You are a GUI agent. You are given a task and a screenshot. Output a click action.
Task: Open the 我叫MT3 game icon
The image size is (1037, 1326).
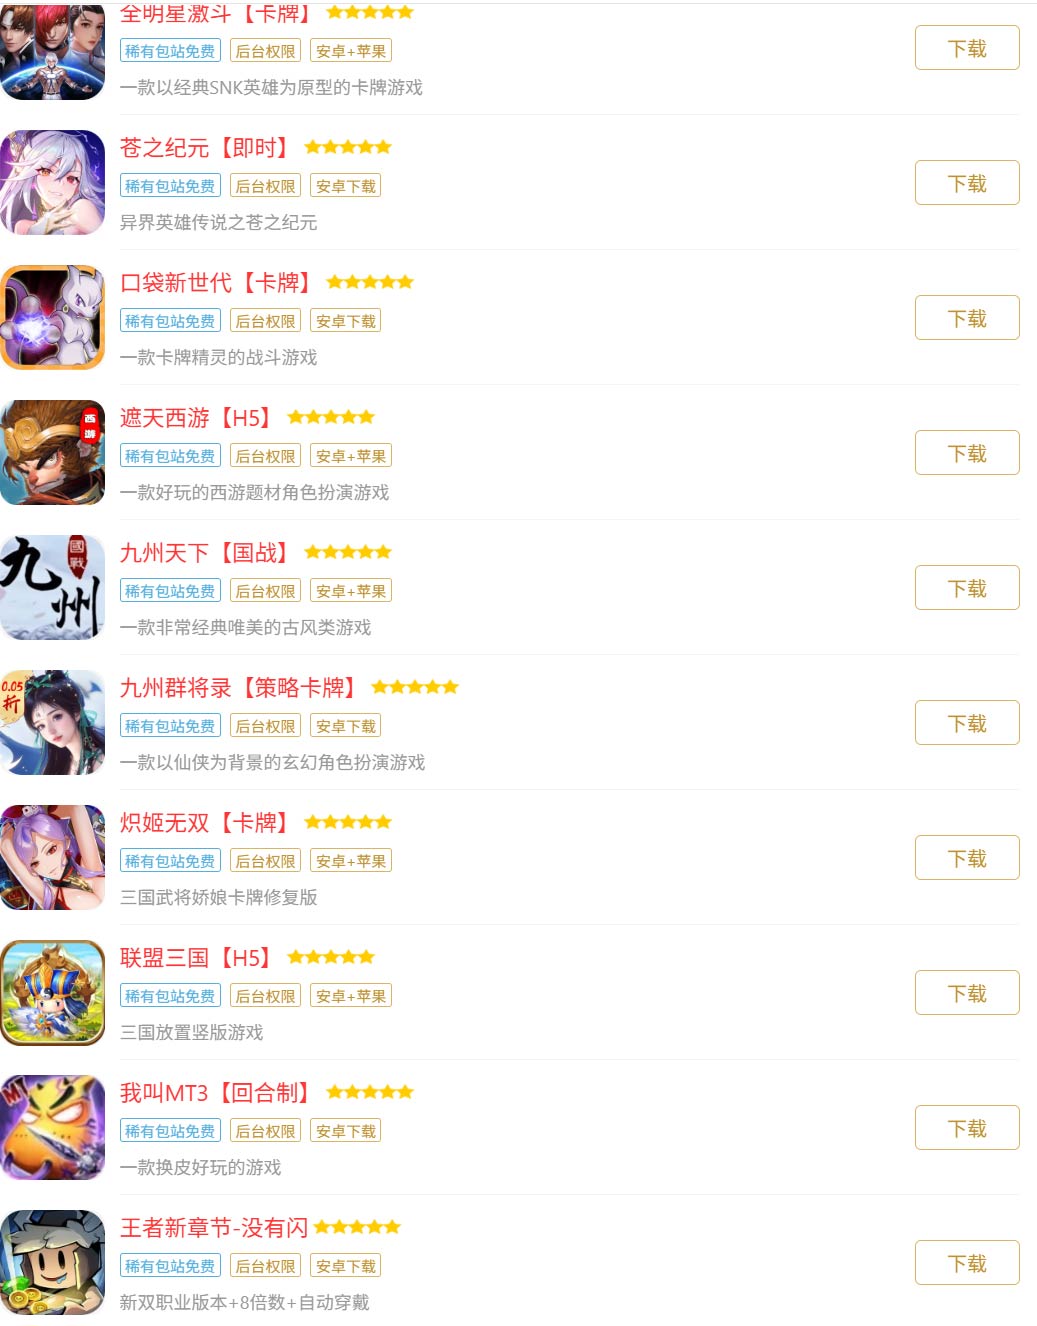pos(52,1127)
